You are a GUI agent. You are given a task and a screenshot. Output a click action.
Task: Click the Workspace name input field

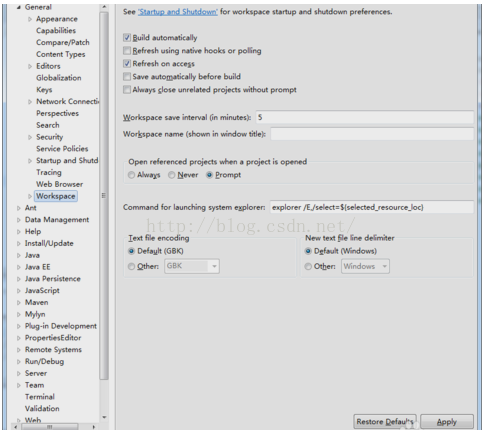click(372, 134)
